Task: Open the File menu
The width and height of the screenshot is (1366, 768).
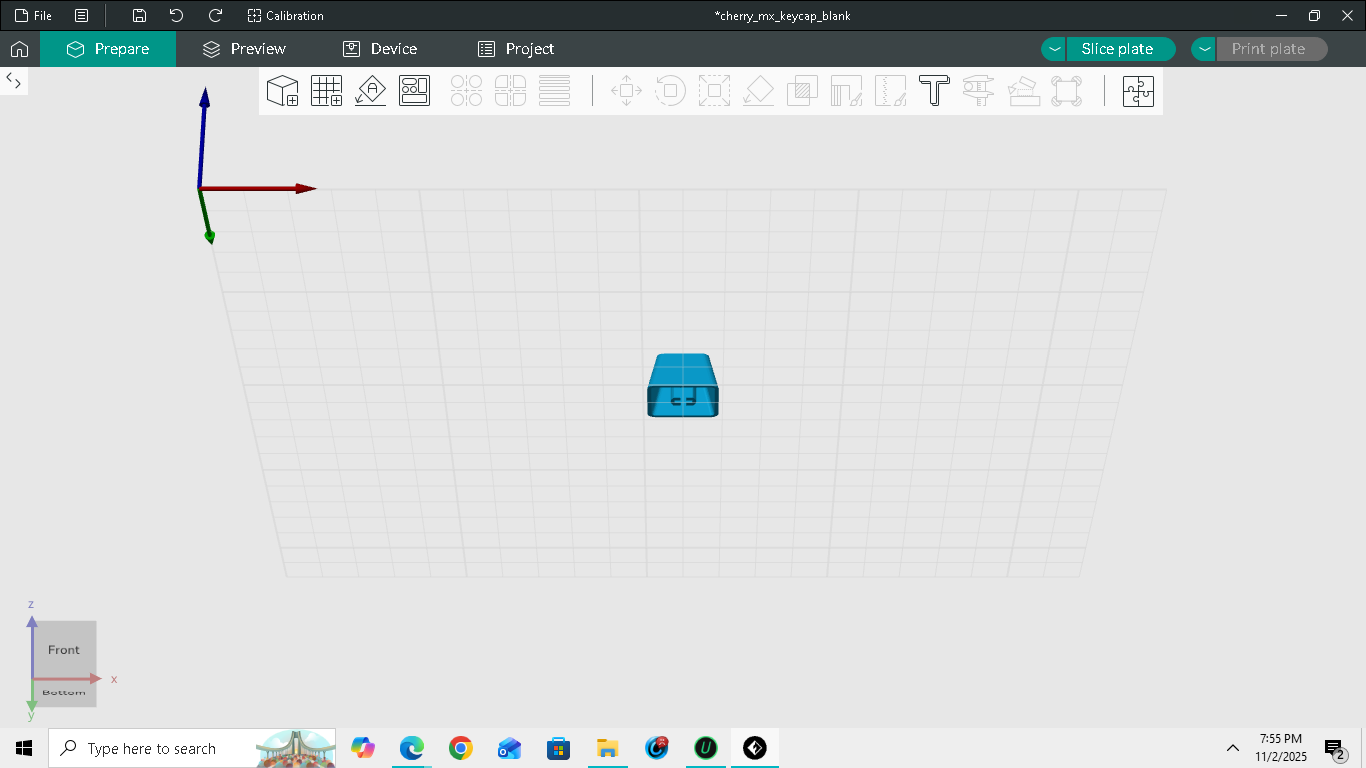Action: click(x=33, y=16)
